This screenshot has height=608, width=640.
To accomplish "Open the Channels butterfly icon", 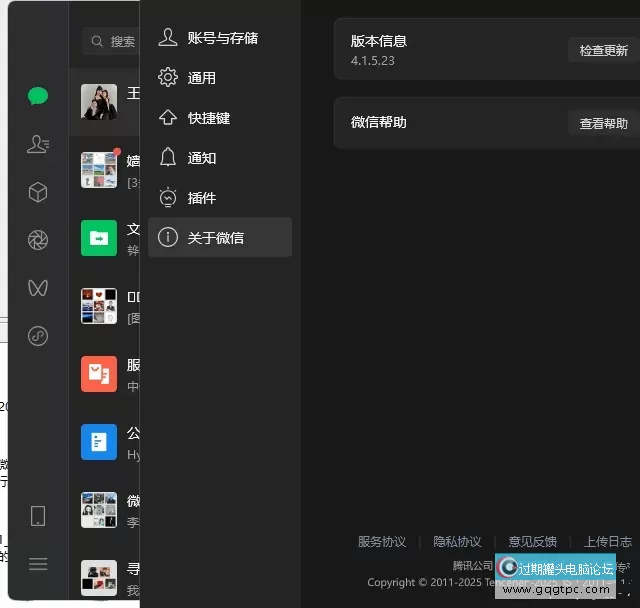I will (x=38, y=288).
